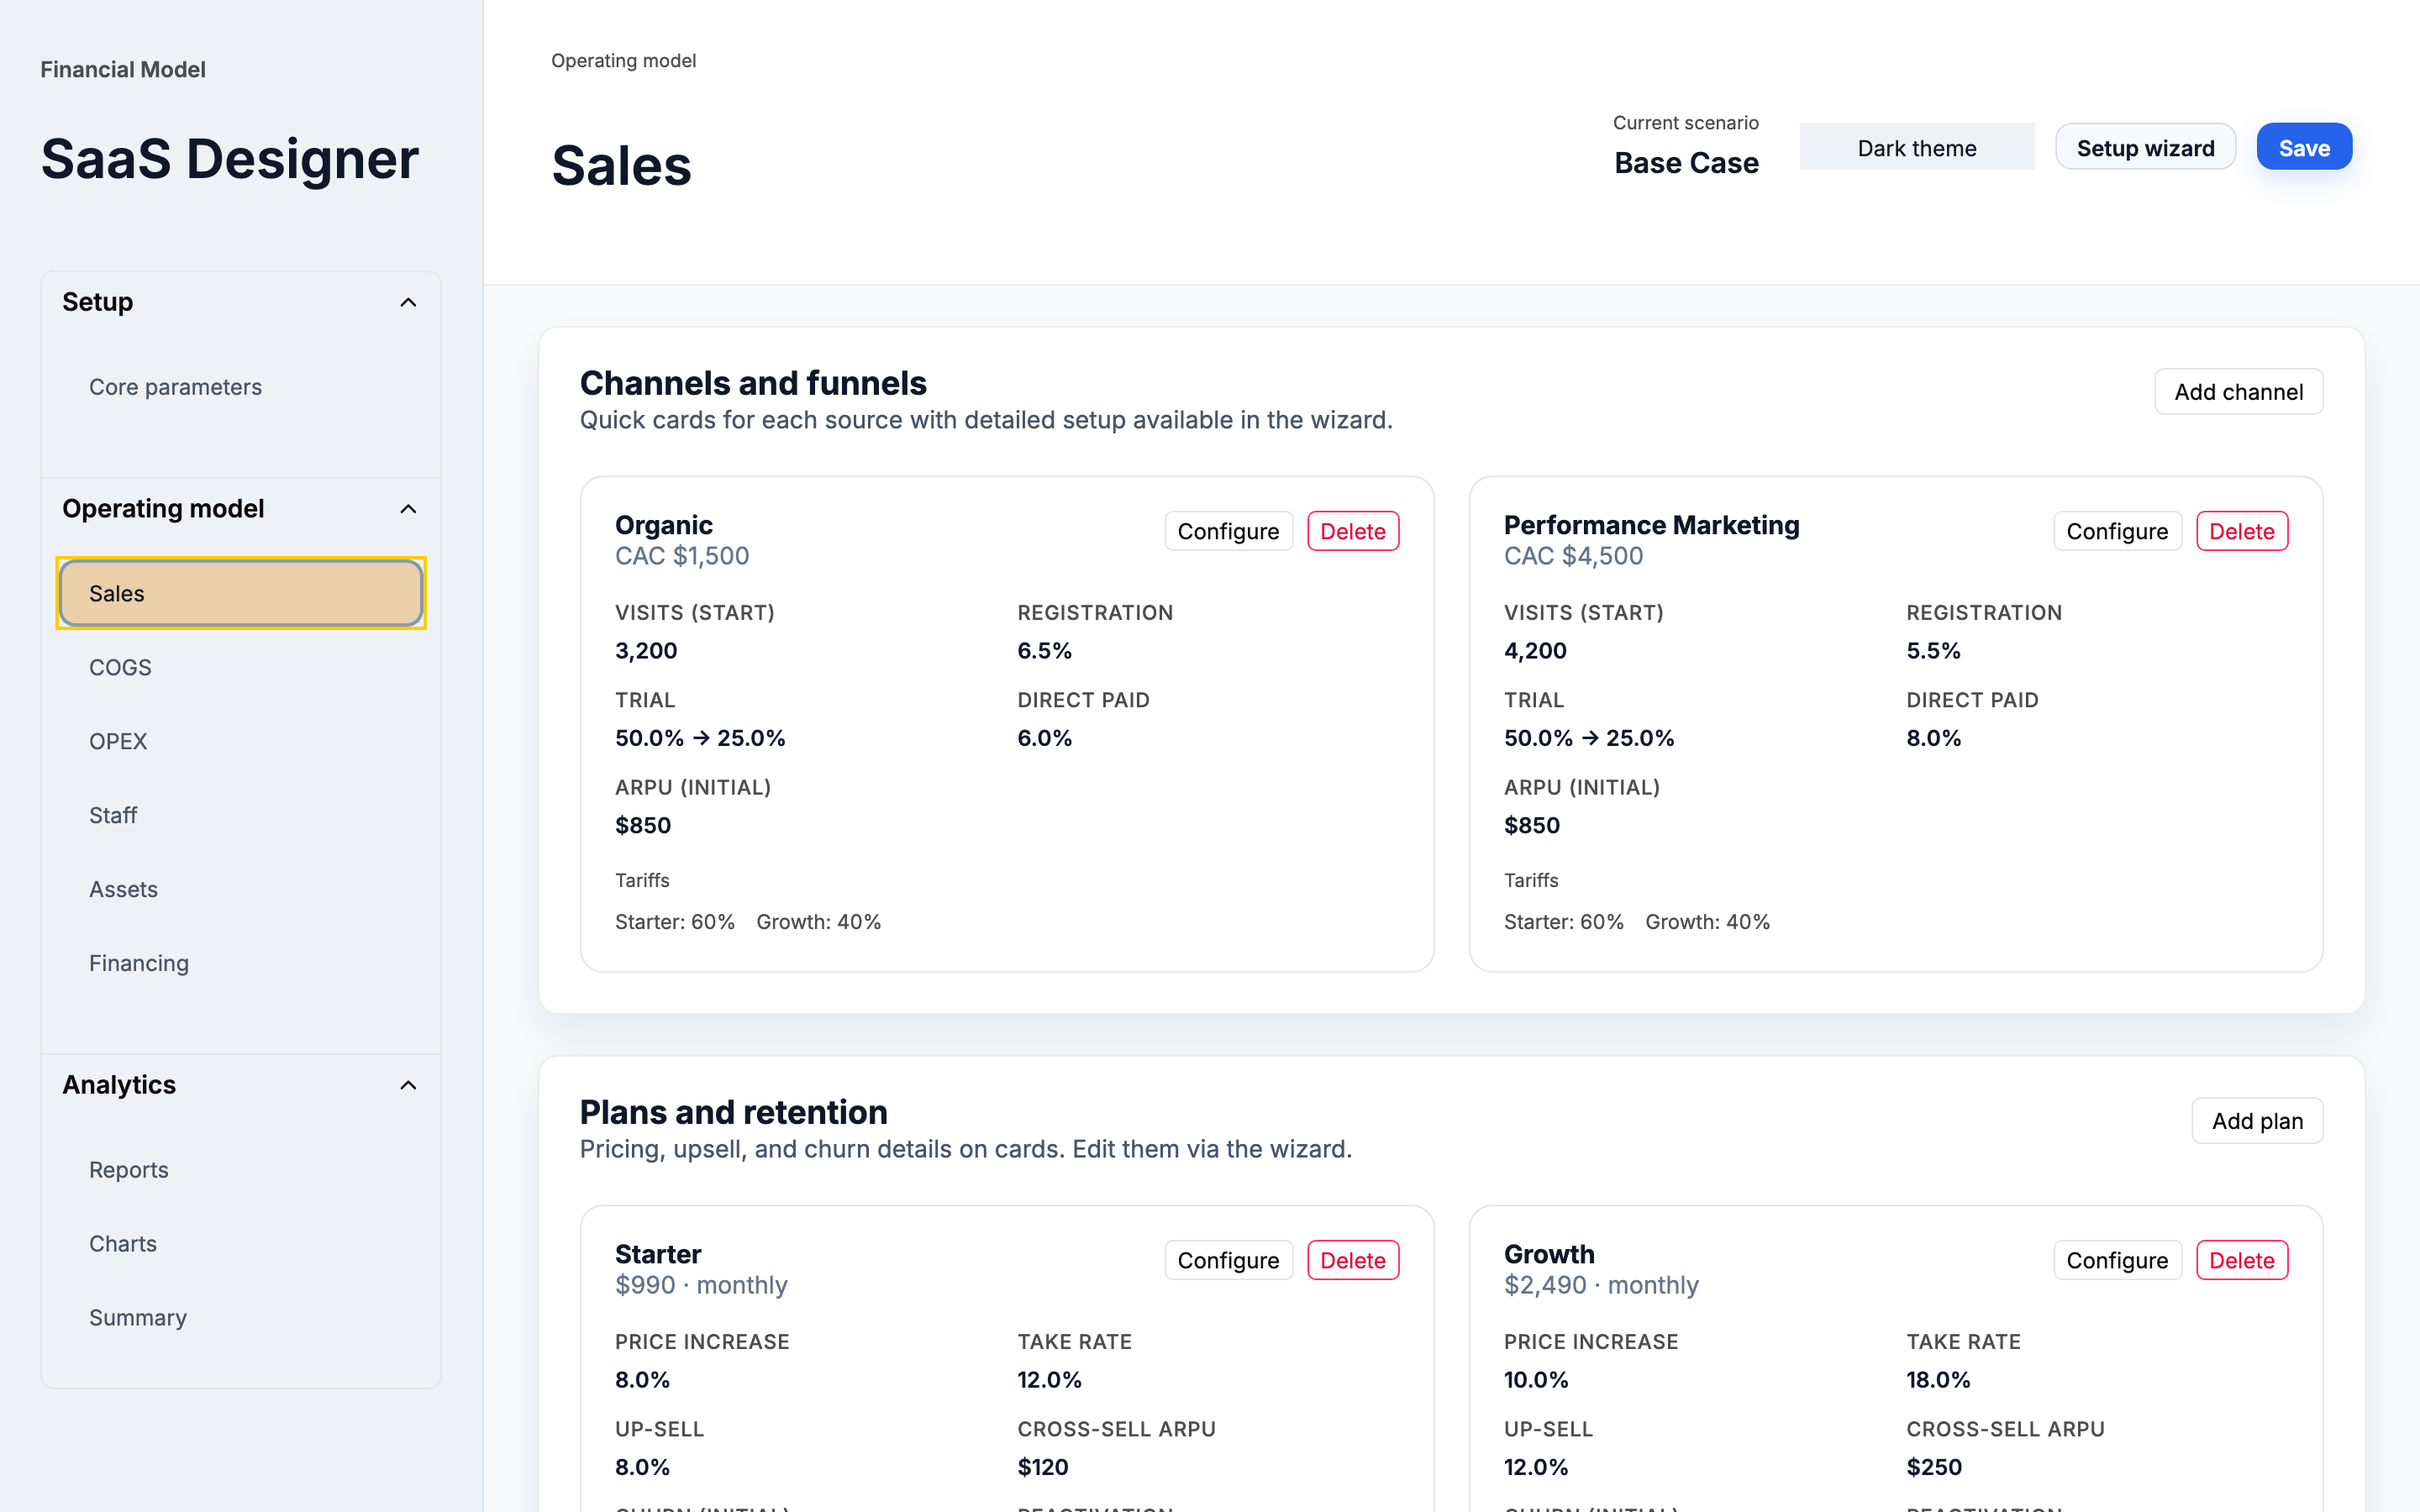This screenshot has width=2420, height=1512.
Task: Click the Plans and retention heading
Action: click(x=733, y=1112)
